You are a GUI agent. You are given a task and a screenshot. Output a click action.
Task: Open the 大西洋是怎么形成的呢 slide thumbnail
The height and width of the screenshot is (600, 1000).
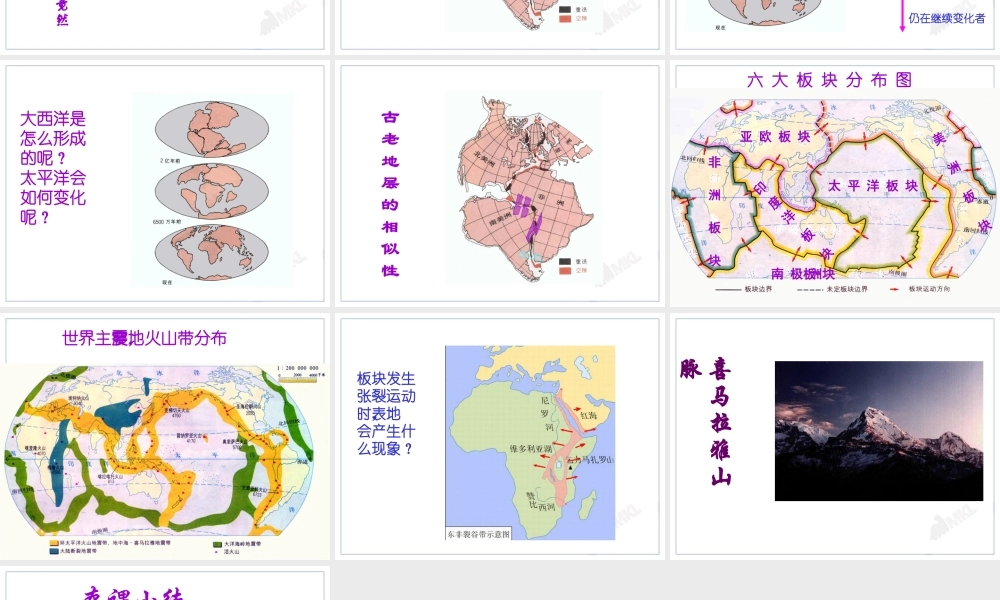click(165, 183)
